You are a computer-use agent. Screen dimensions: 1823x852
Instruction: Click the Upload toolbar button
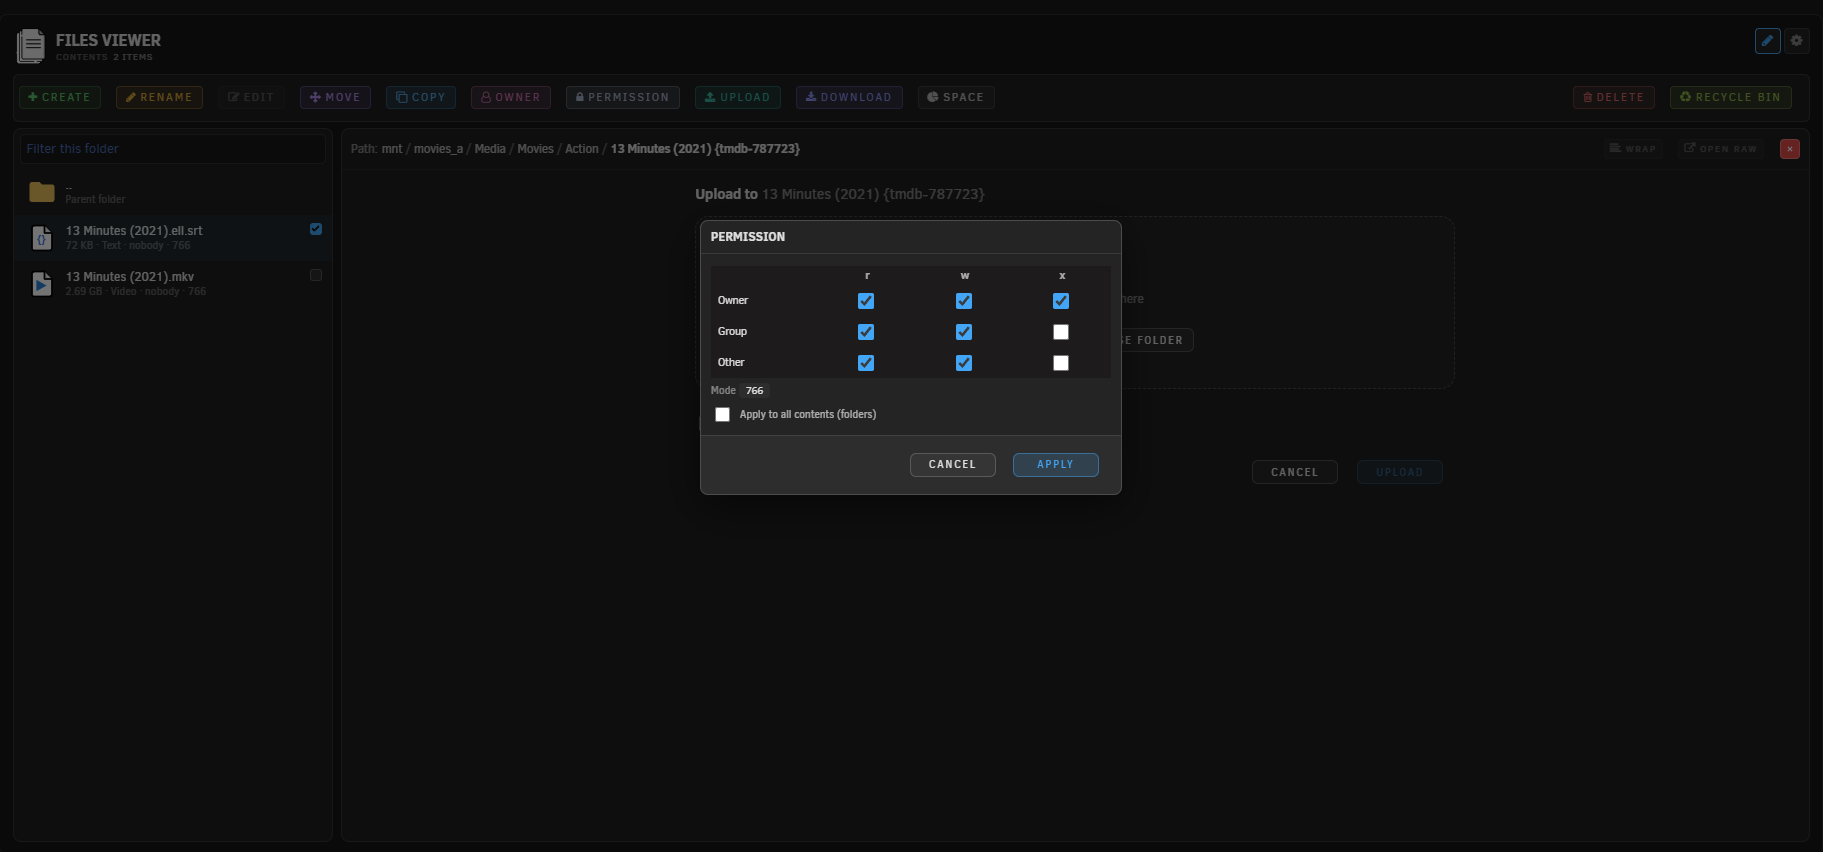738,97
